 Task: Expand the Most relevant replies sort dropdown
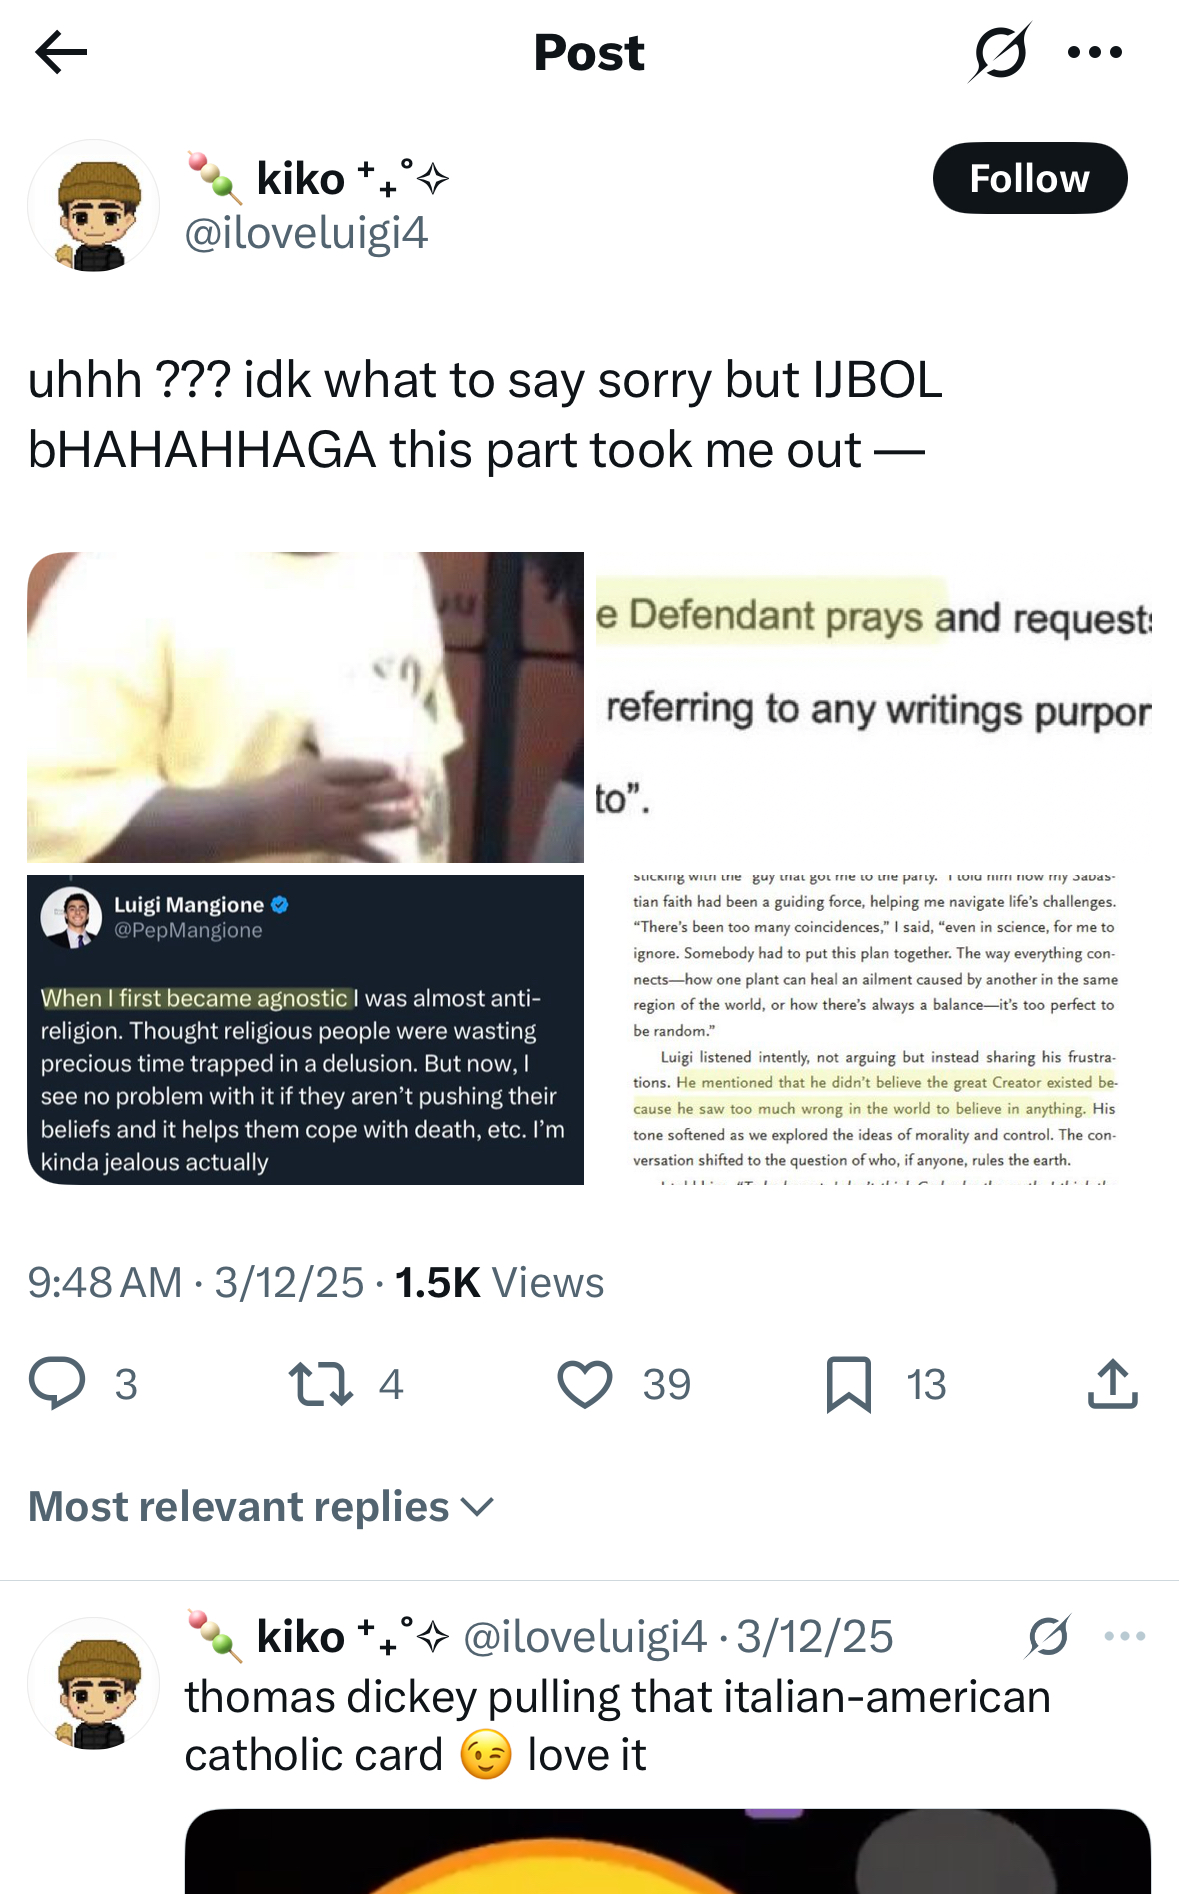pos(262,1506)
